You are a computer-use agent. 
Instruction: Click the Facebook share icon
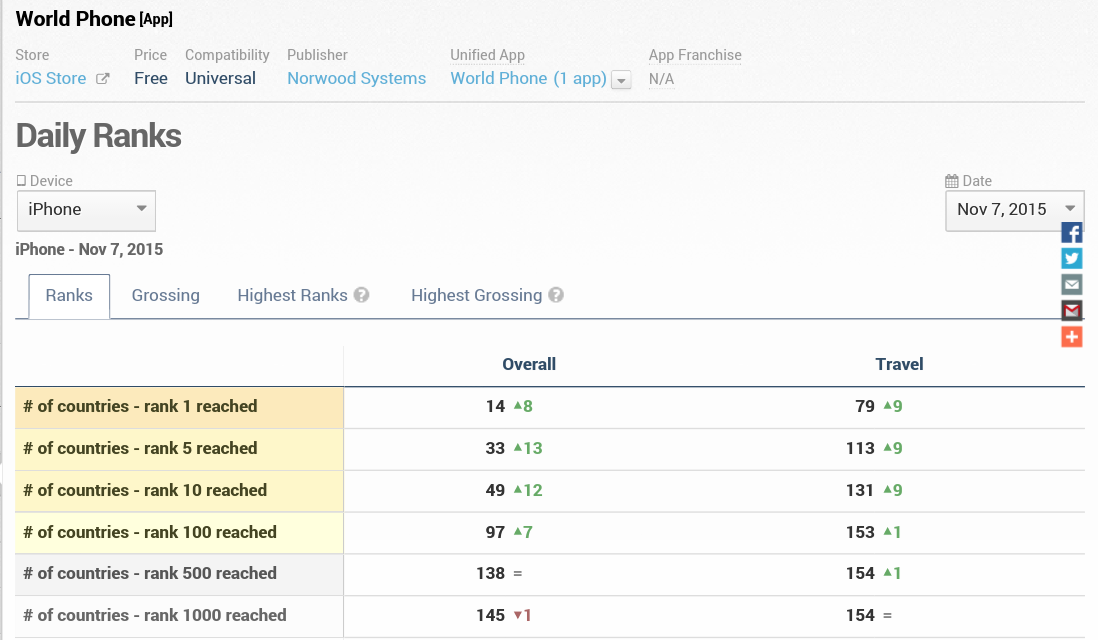pyautogui.click(x=1072, y=233)
